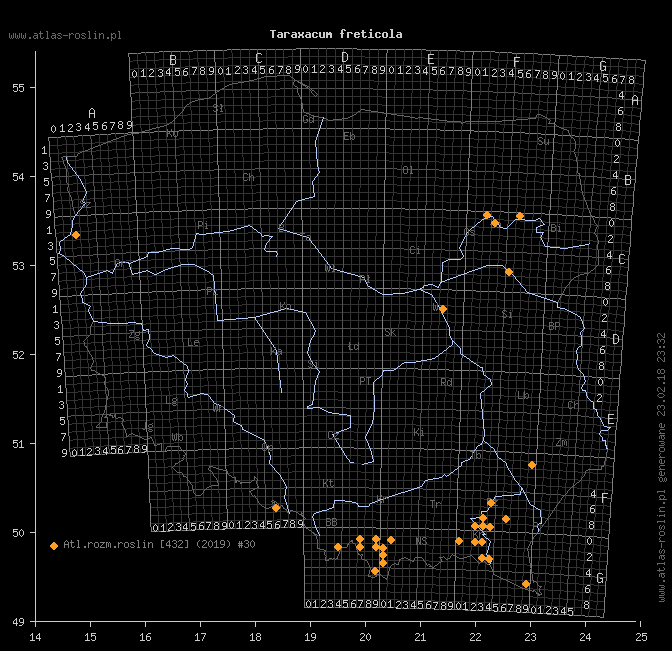Viewport: 672px width, 651px height.
Task: Click the 'Lb' city label
Action: click(x=523, y=395)
